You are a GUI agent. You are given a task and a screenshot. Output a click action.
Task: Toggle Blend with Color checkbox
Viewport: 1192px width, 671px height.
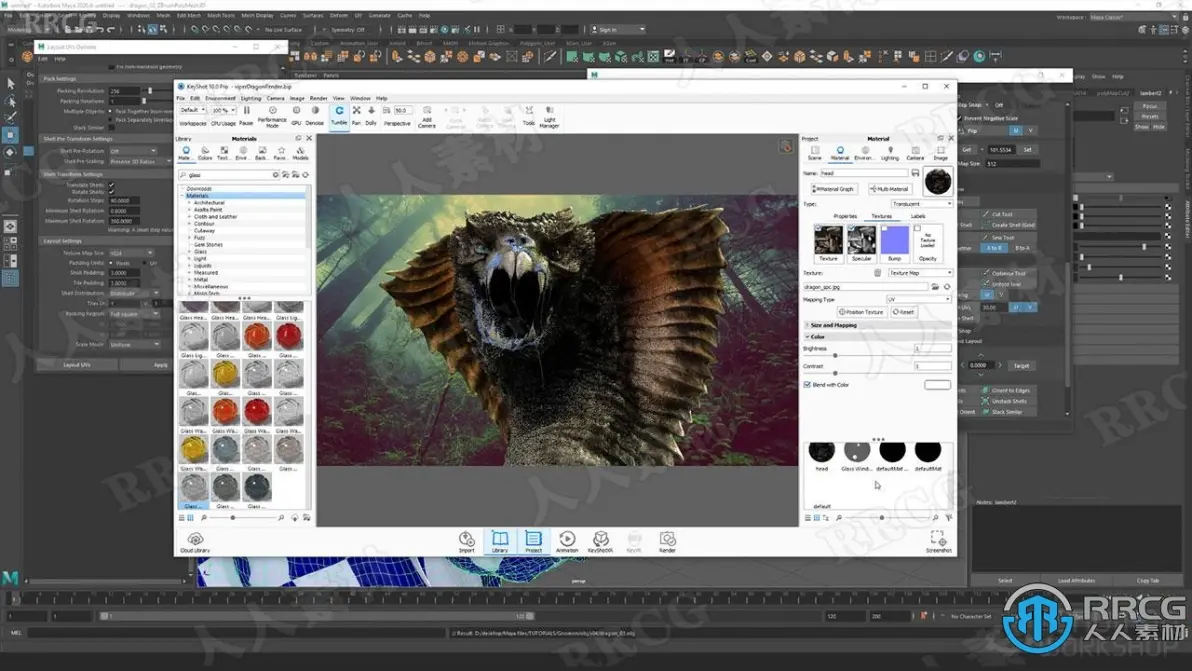coord(807,385)
